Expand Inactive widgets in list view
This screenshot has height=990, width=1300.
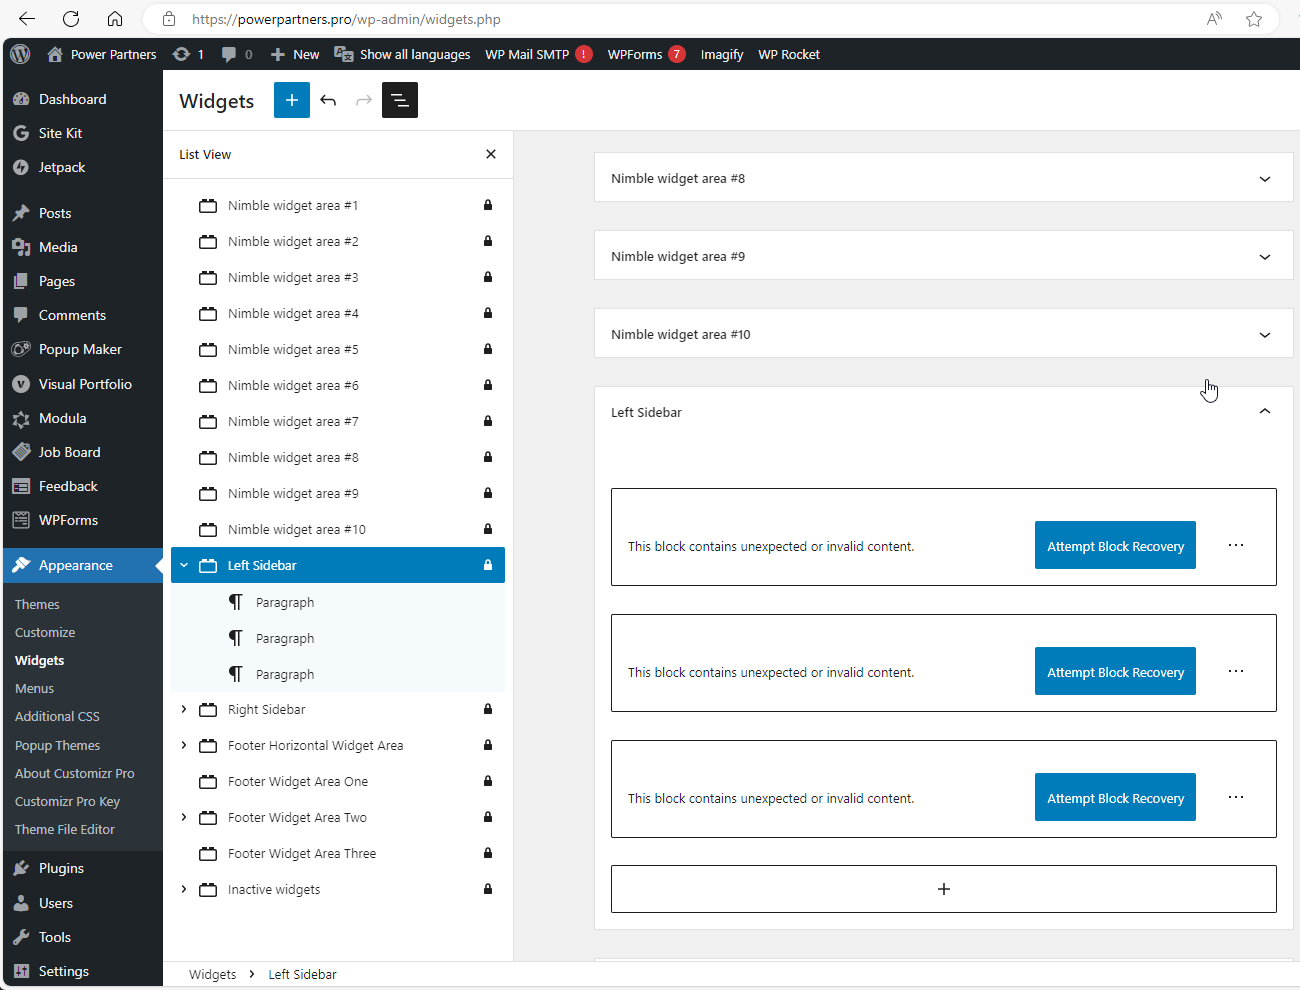[x=184, y=889]
